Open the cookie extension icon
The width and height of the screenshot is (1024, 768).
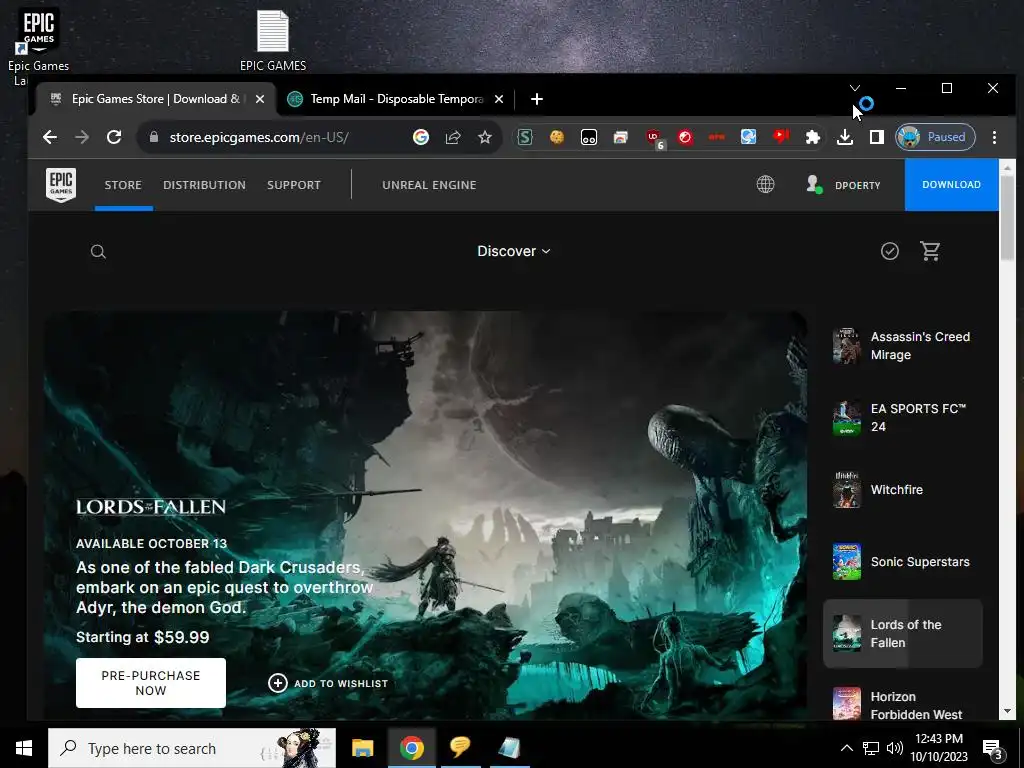tap(556, 137)
